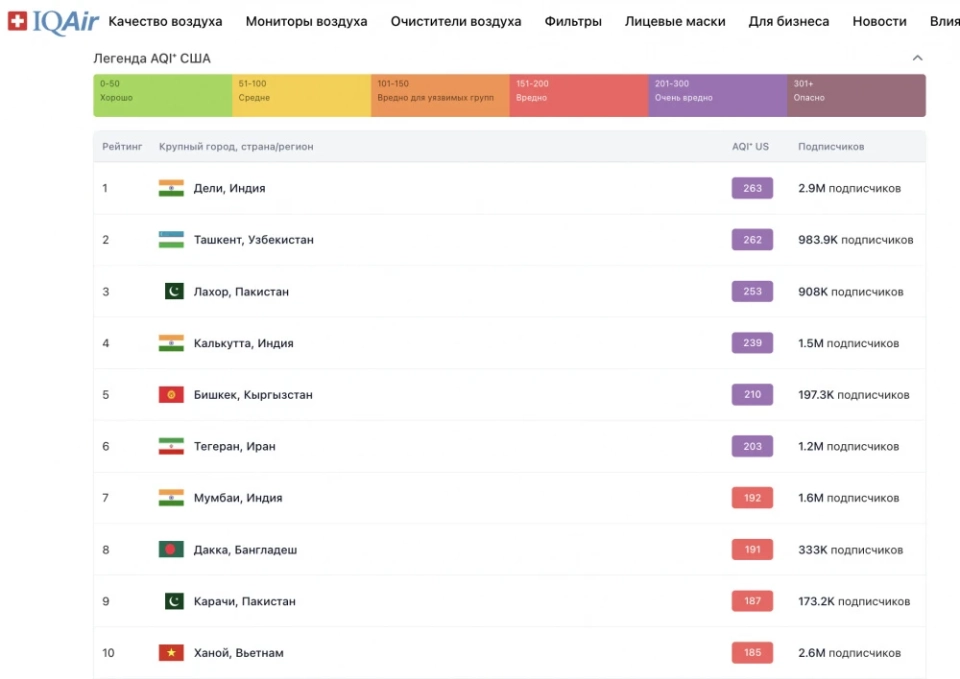Click the 263 AQI badge for Дели
This screenshot has height=679, width=960.
[751, 187]
